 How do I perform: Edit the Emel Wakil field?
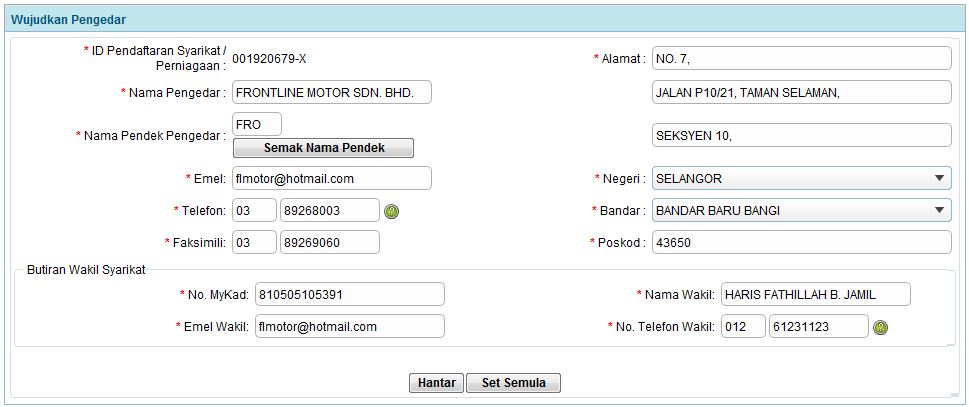tap(350, 327)
